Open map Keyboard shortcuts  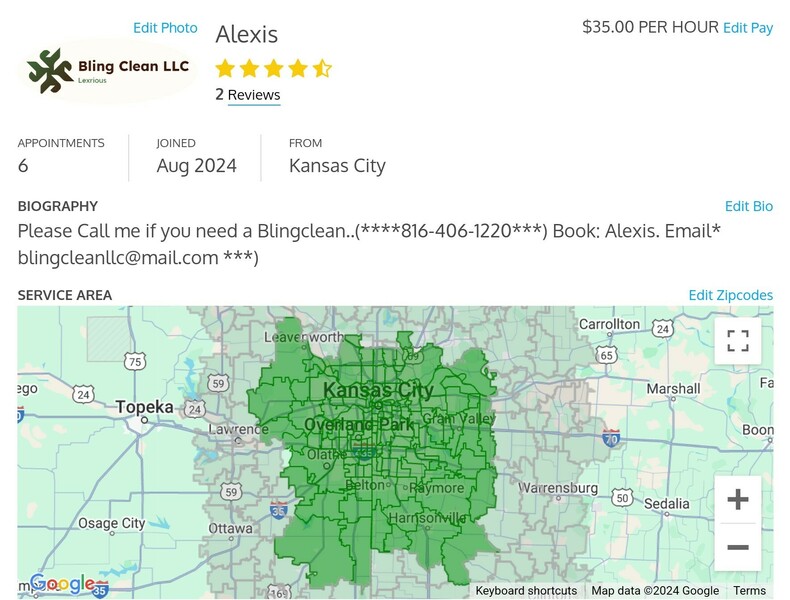(x=526, y=591)
